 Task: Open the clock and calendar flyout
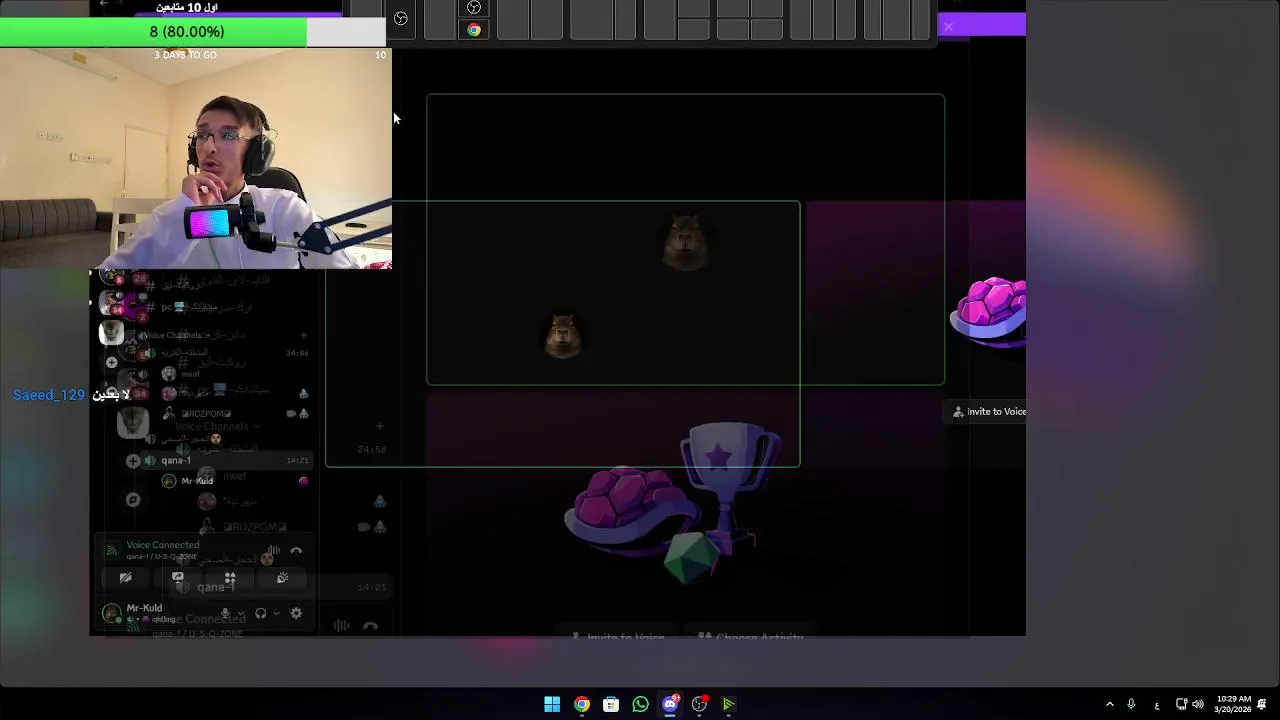coord(1233,704)
